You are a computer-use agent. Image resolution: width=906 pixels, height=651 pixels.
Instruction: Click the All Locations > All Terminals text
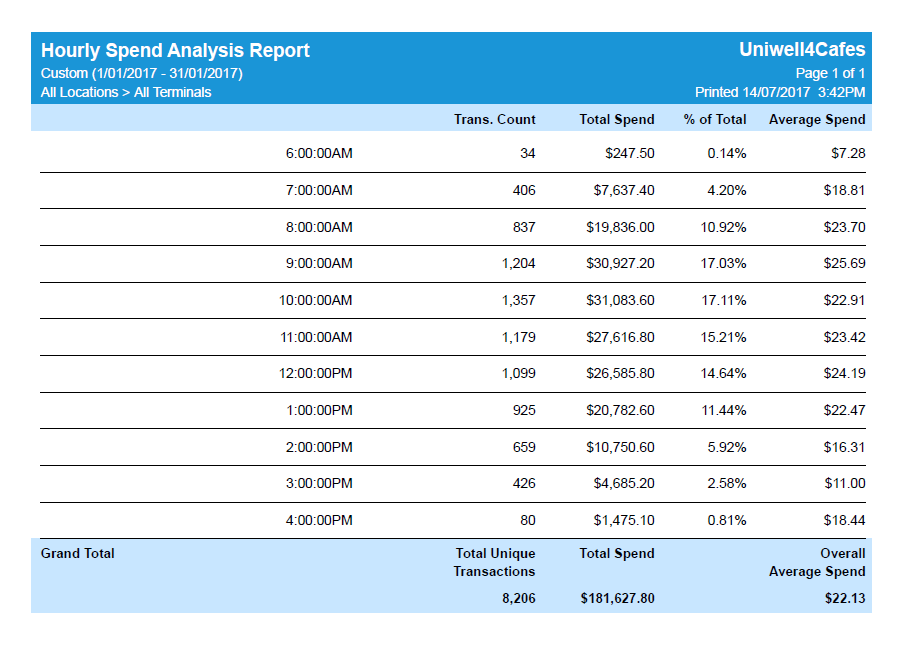pyautogui.click(x=126, y=92)
